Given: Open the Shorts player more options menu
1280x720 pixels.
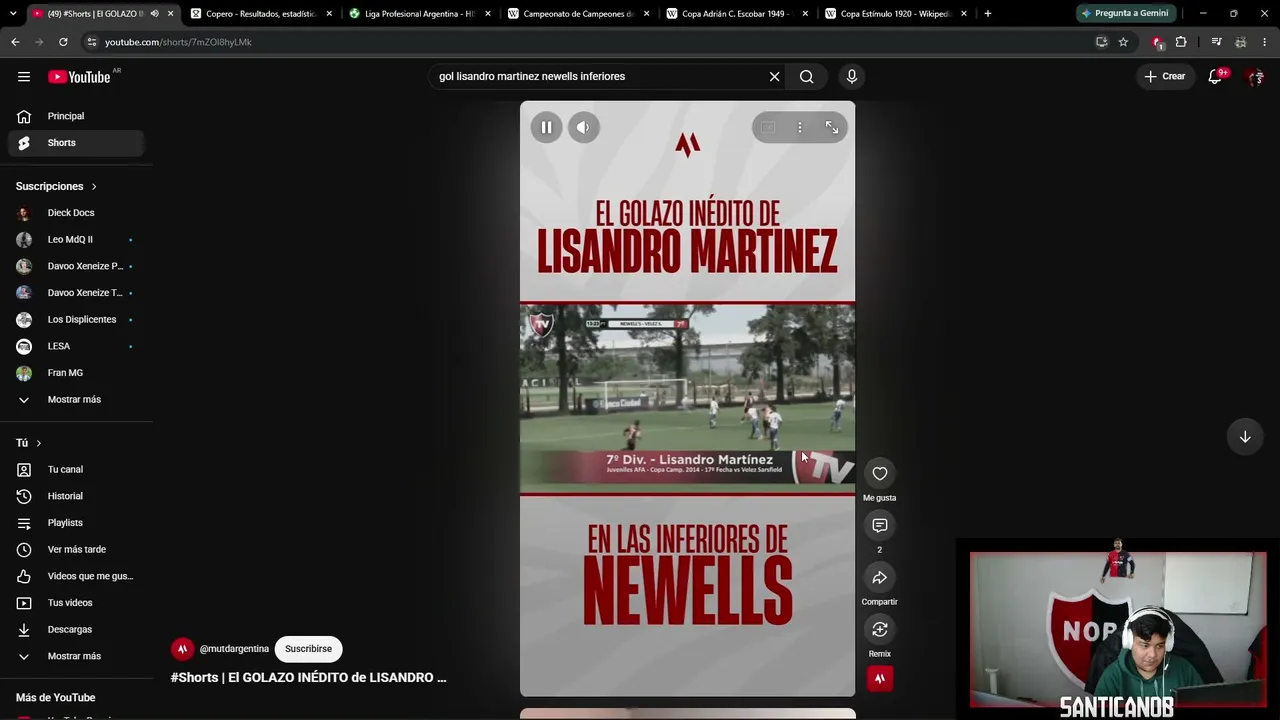Looking at the screenshot, I should [800, 127].
